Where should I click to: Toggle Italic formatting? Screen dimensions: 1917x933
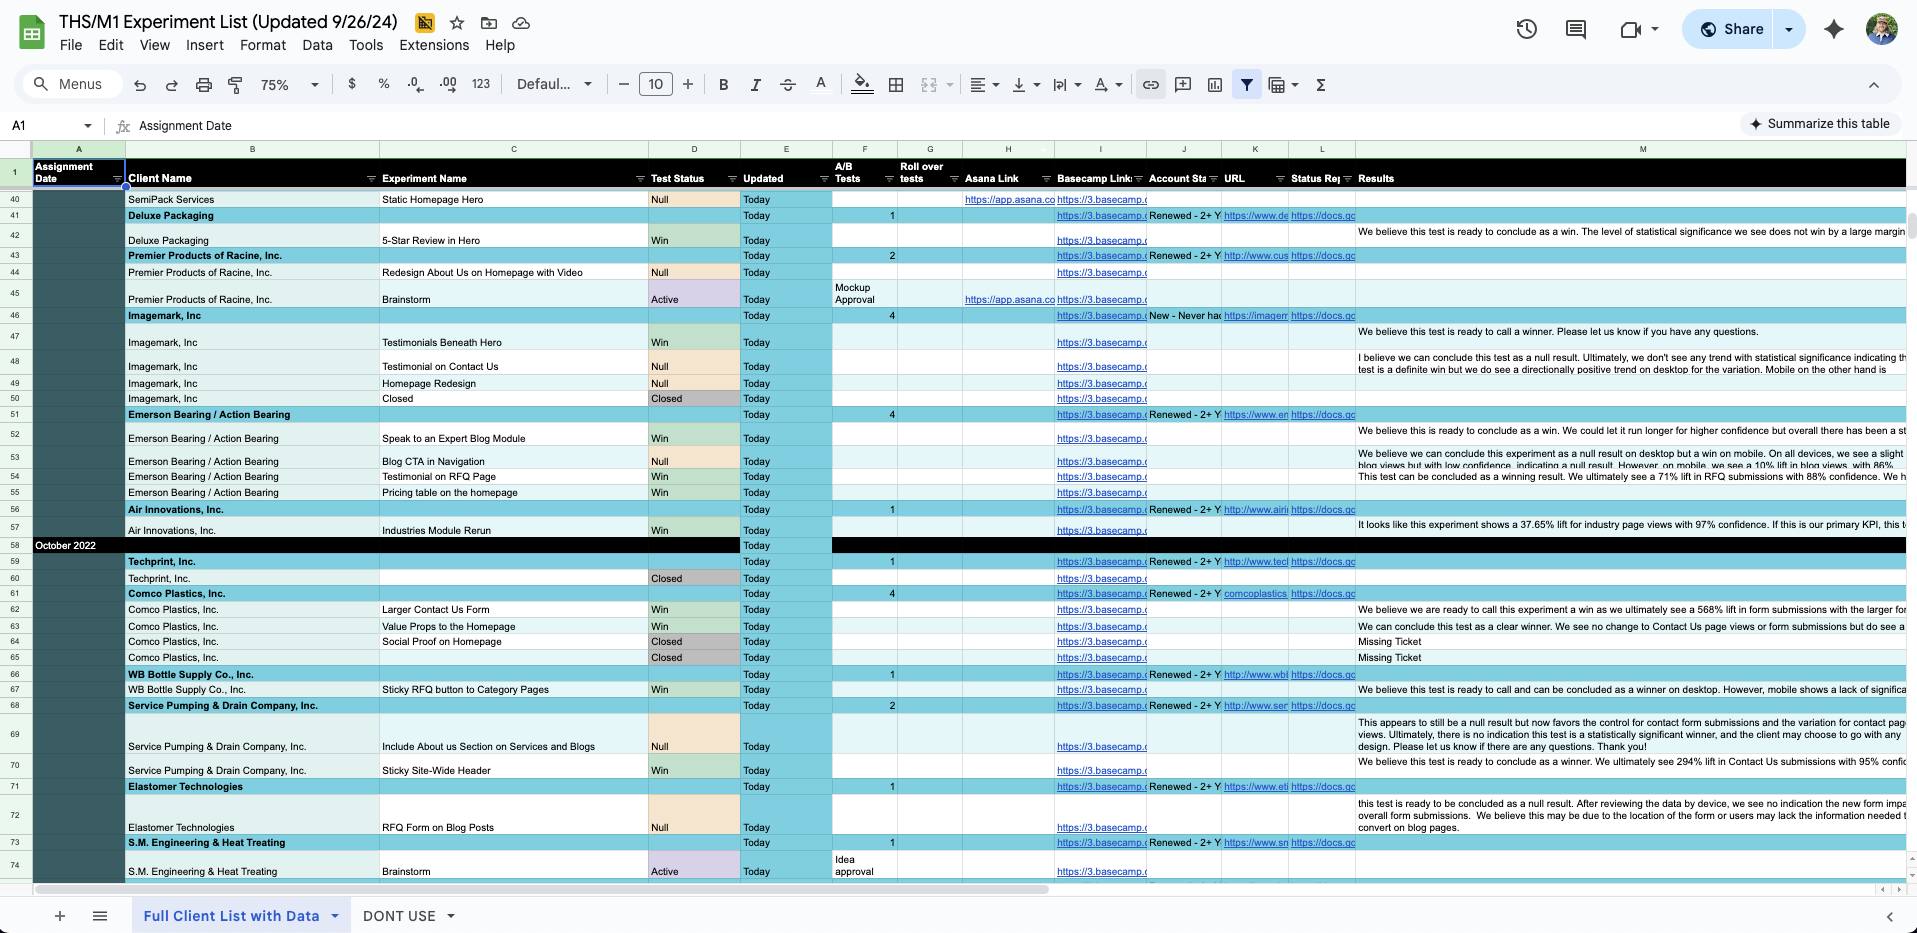point(756,85)
